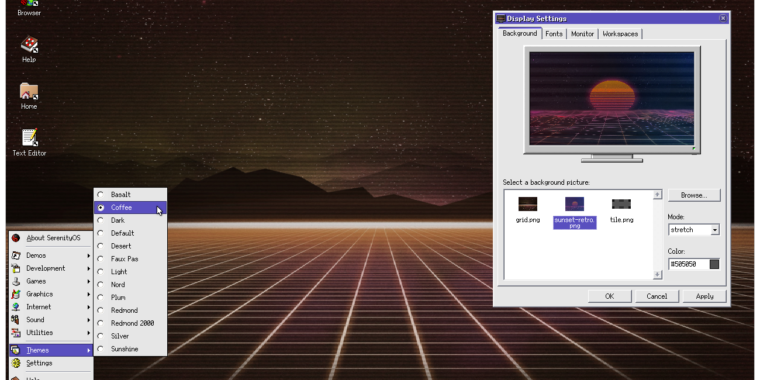The width and height of the screenshot is (760, 380).
Task: Switch to the Monitor tab
Action: (x=582, y=34)
